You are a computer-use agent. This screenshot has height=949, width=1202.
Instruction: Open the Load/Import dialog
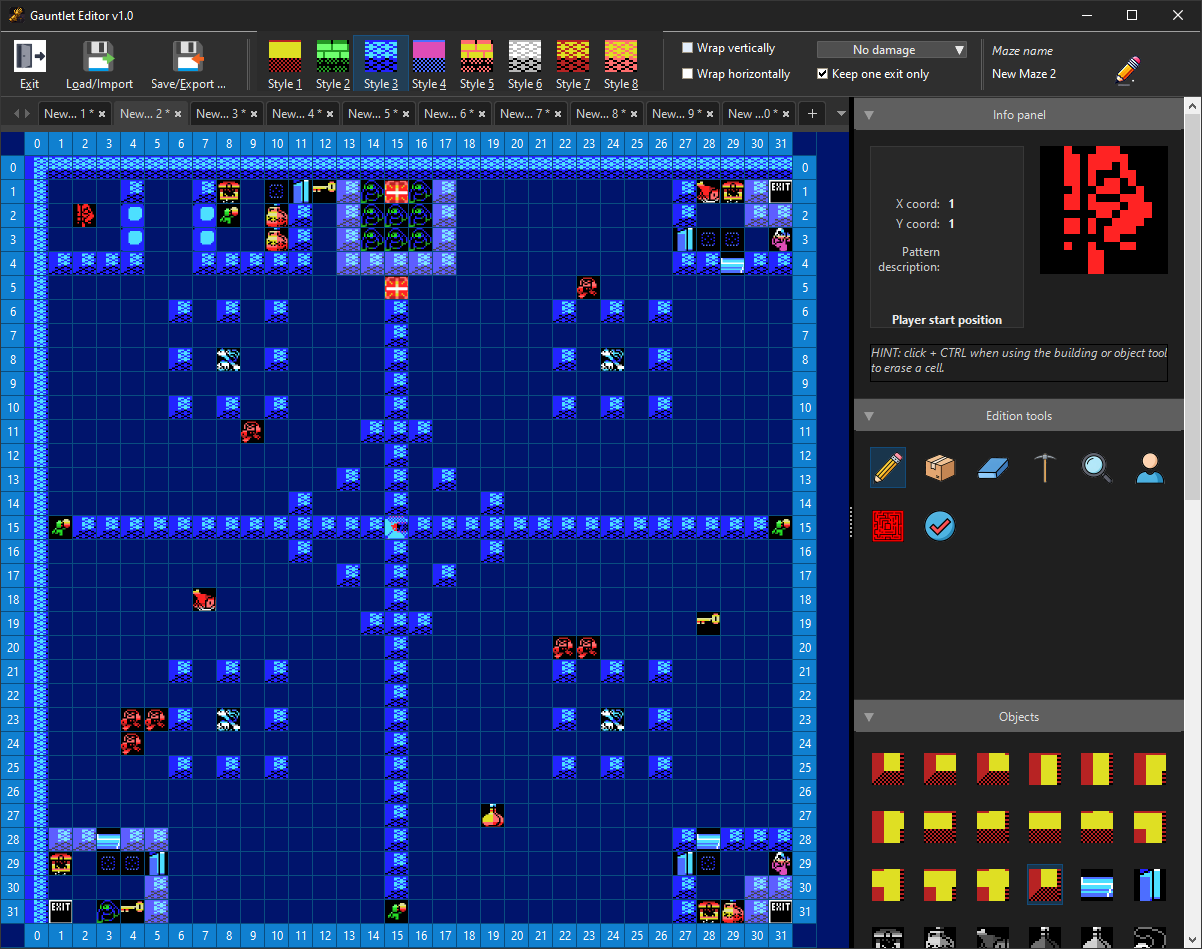coord(99,65)
